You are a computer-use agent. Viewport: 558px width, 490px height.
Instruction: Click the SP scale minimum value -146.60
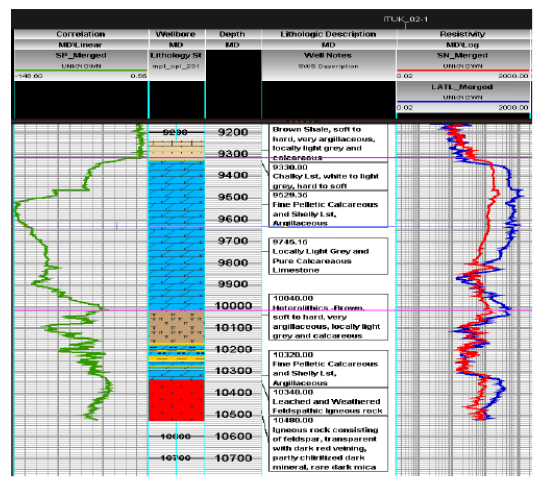pos(29,76)
